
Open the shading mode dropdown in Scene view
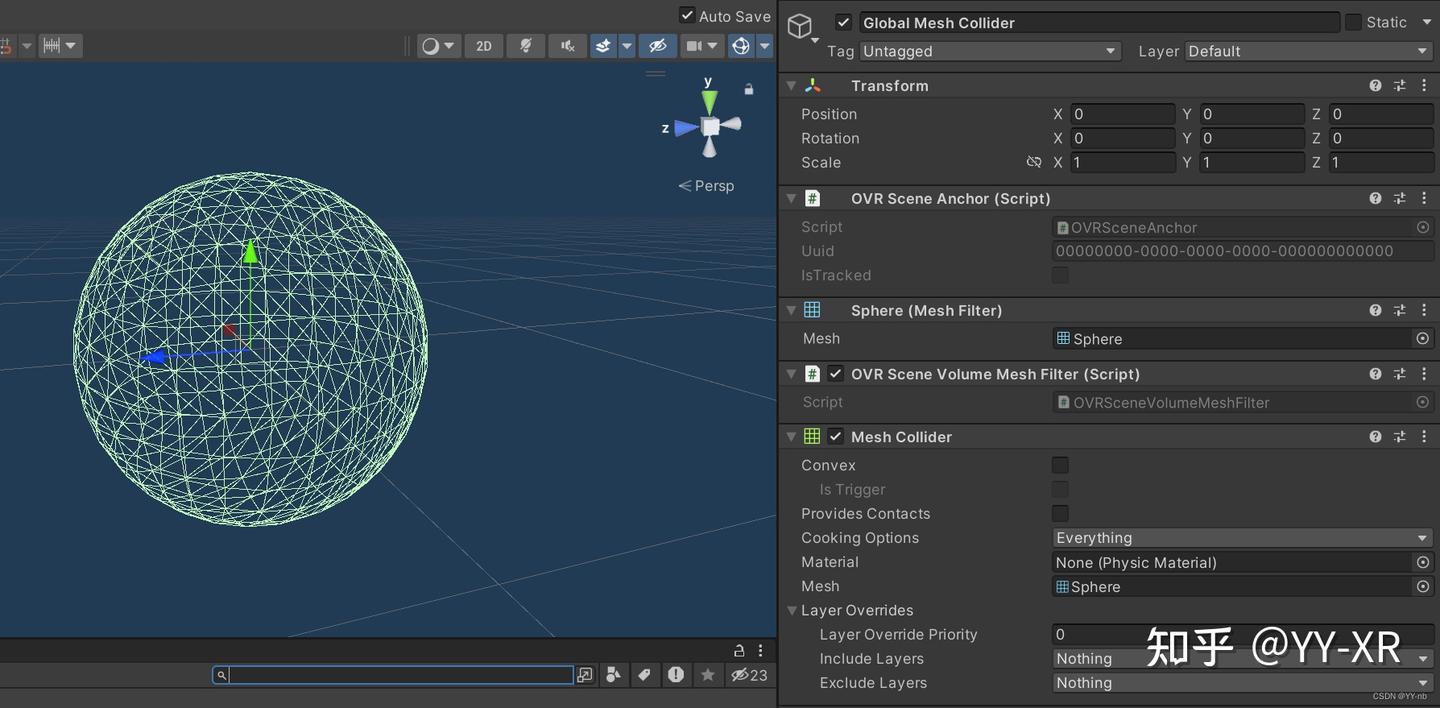coord(447,45)
